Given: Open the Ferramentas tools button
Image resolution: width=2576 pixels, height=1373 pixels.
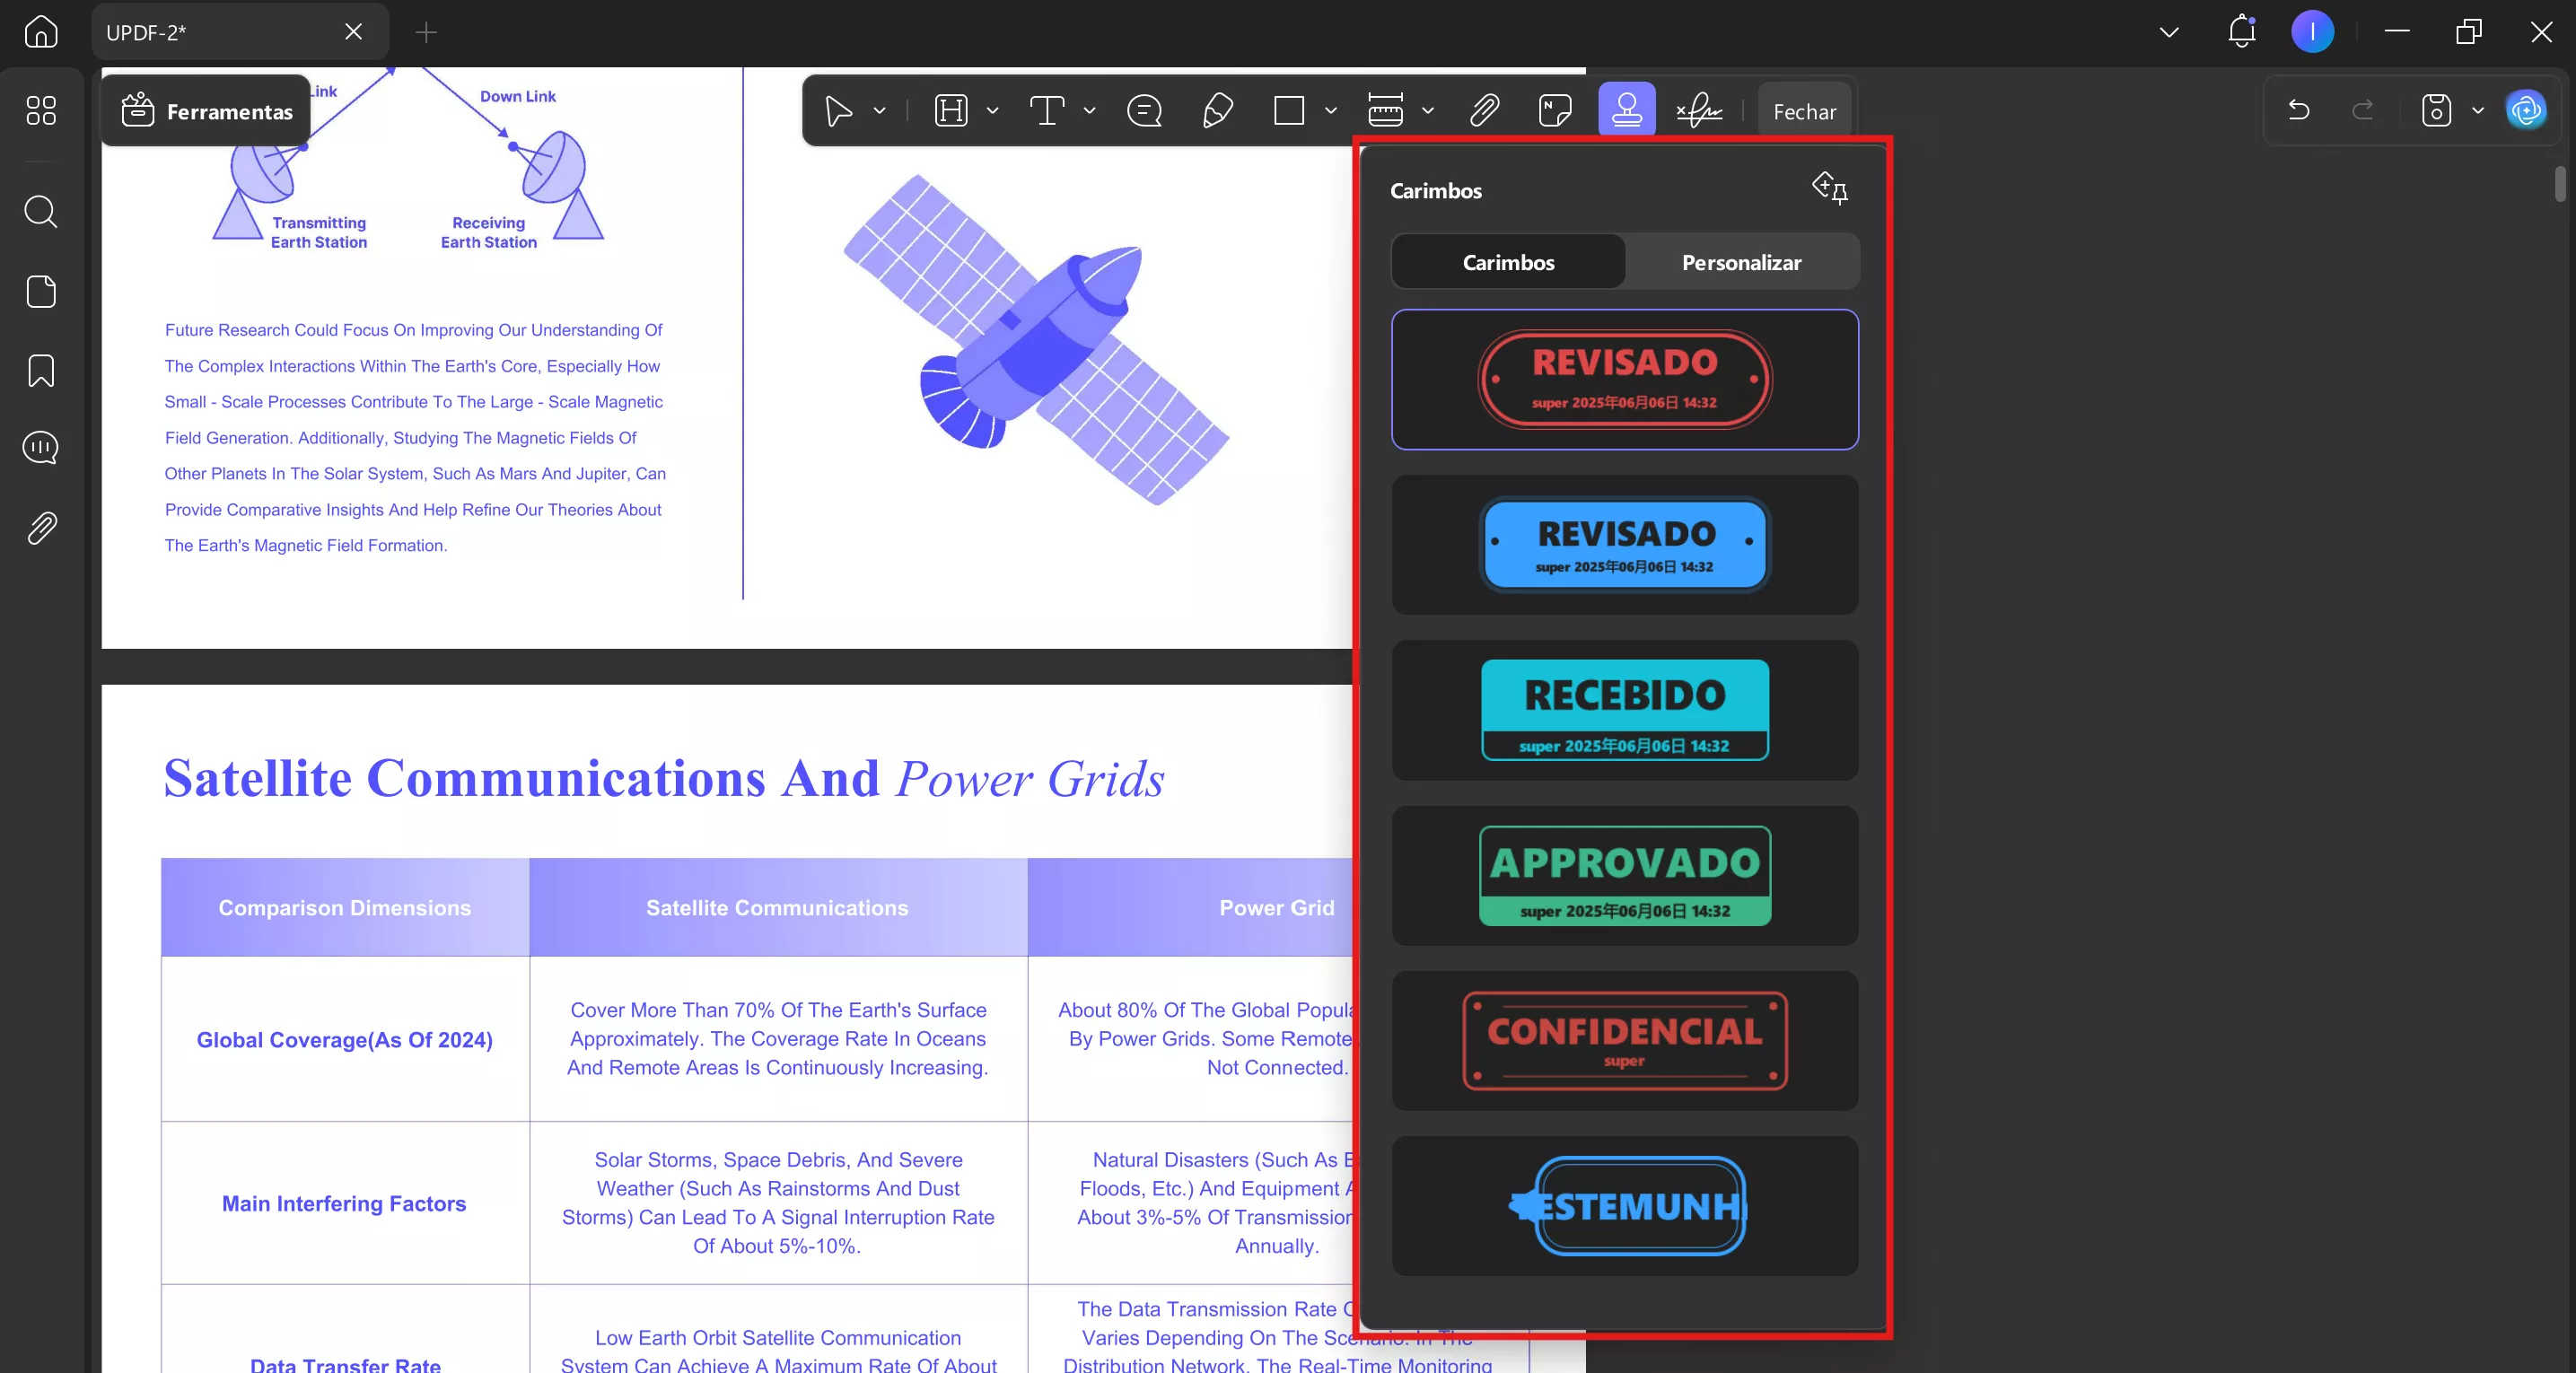Looking at the screenshot, I should pyautogui.click(x=207, y=111).
